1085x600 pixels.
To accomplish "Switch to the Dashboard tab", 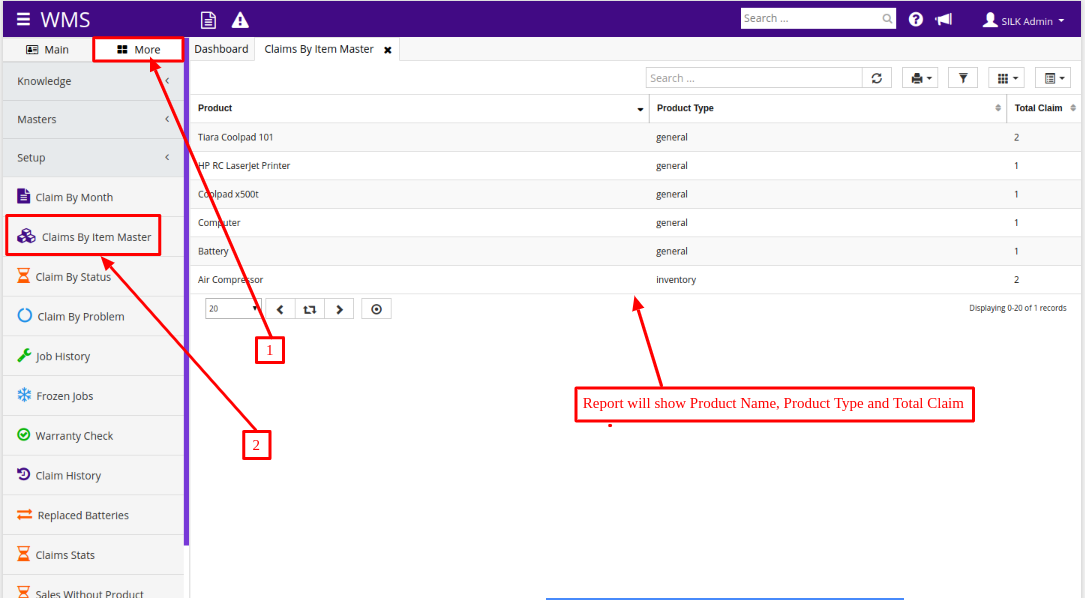I will [221, 49].
